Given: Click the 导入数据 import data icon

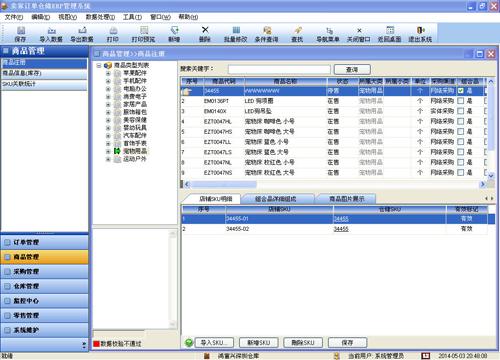Looking at the screenshot, I should tap(51, 31).
